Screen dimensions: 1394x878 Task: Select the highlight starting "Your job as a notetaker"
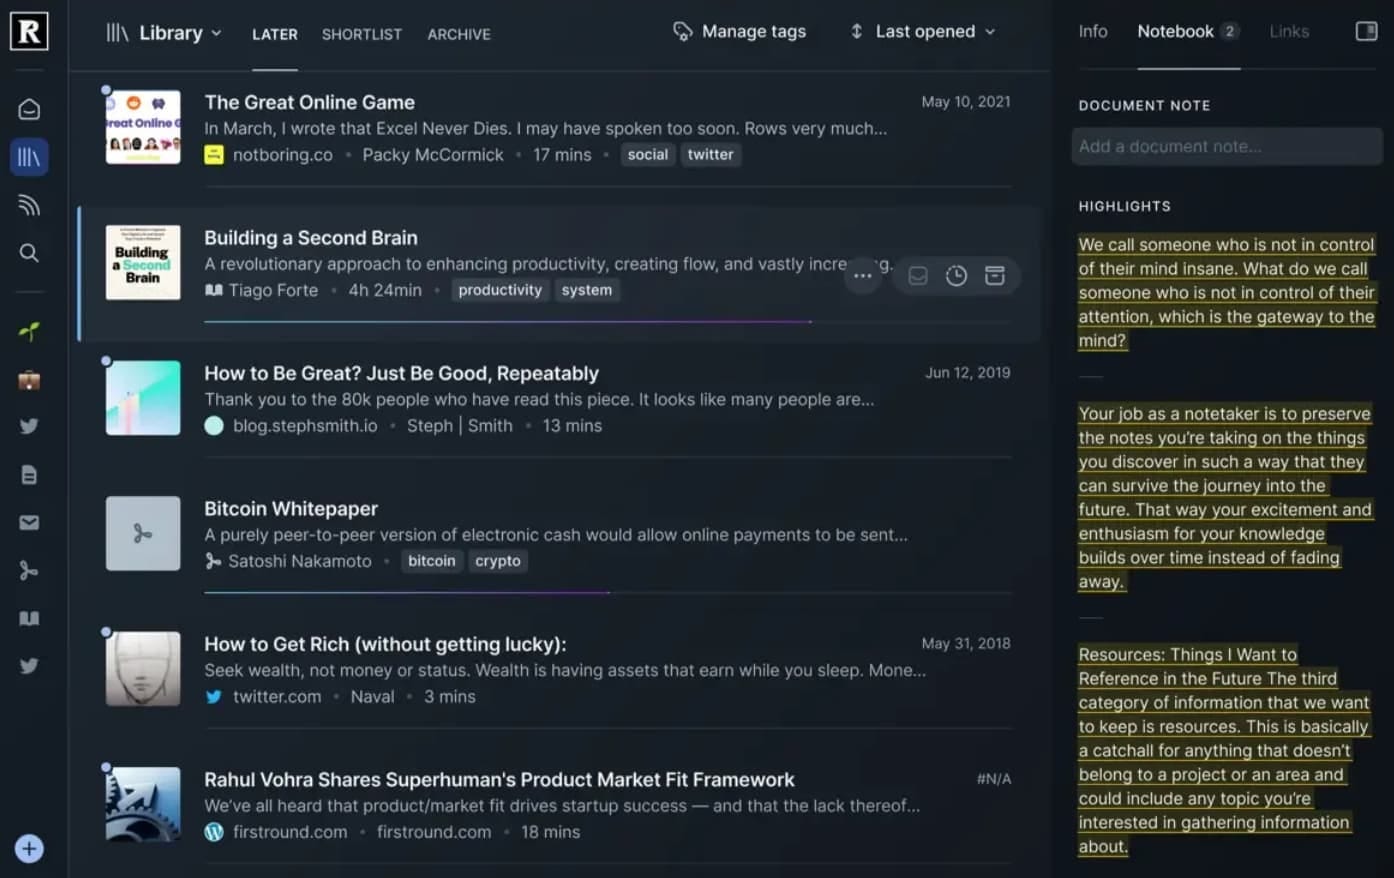(x=1225, y=498)
